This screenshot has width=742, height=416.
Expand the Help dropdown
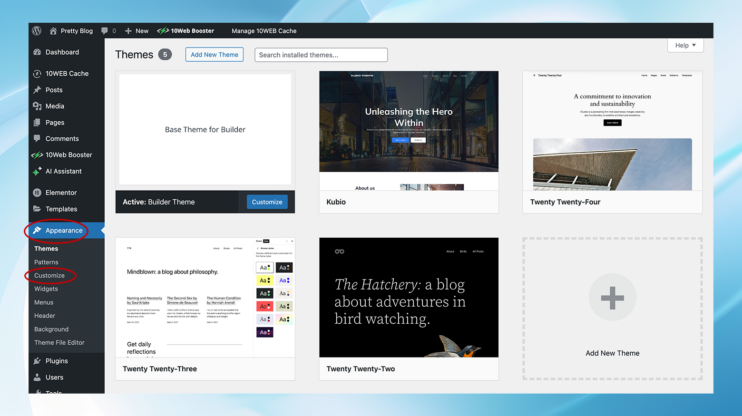point(685,45)
